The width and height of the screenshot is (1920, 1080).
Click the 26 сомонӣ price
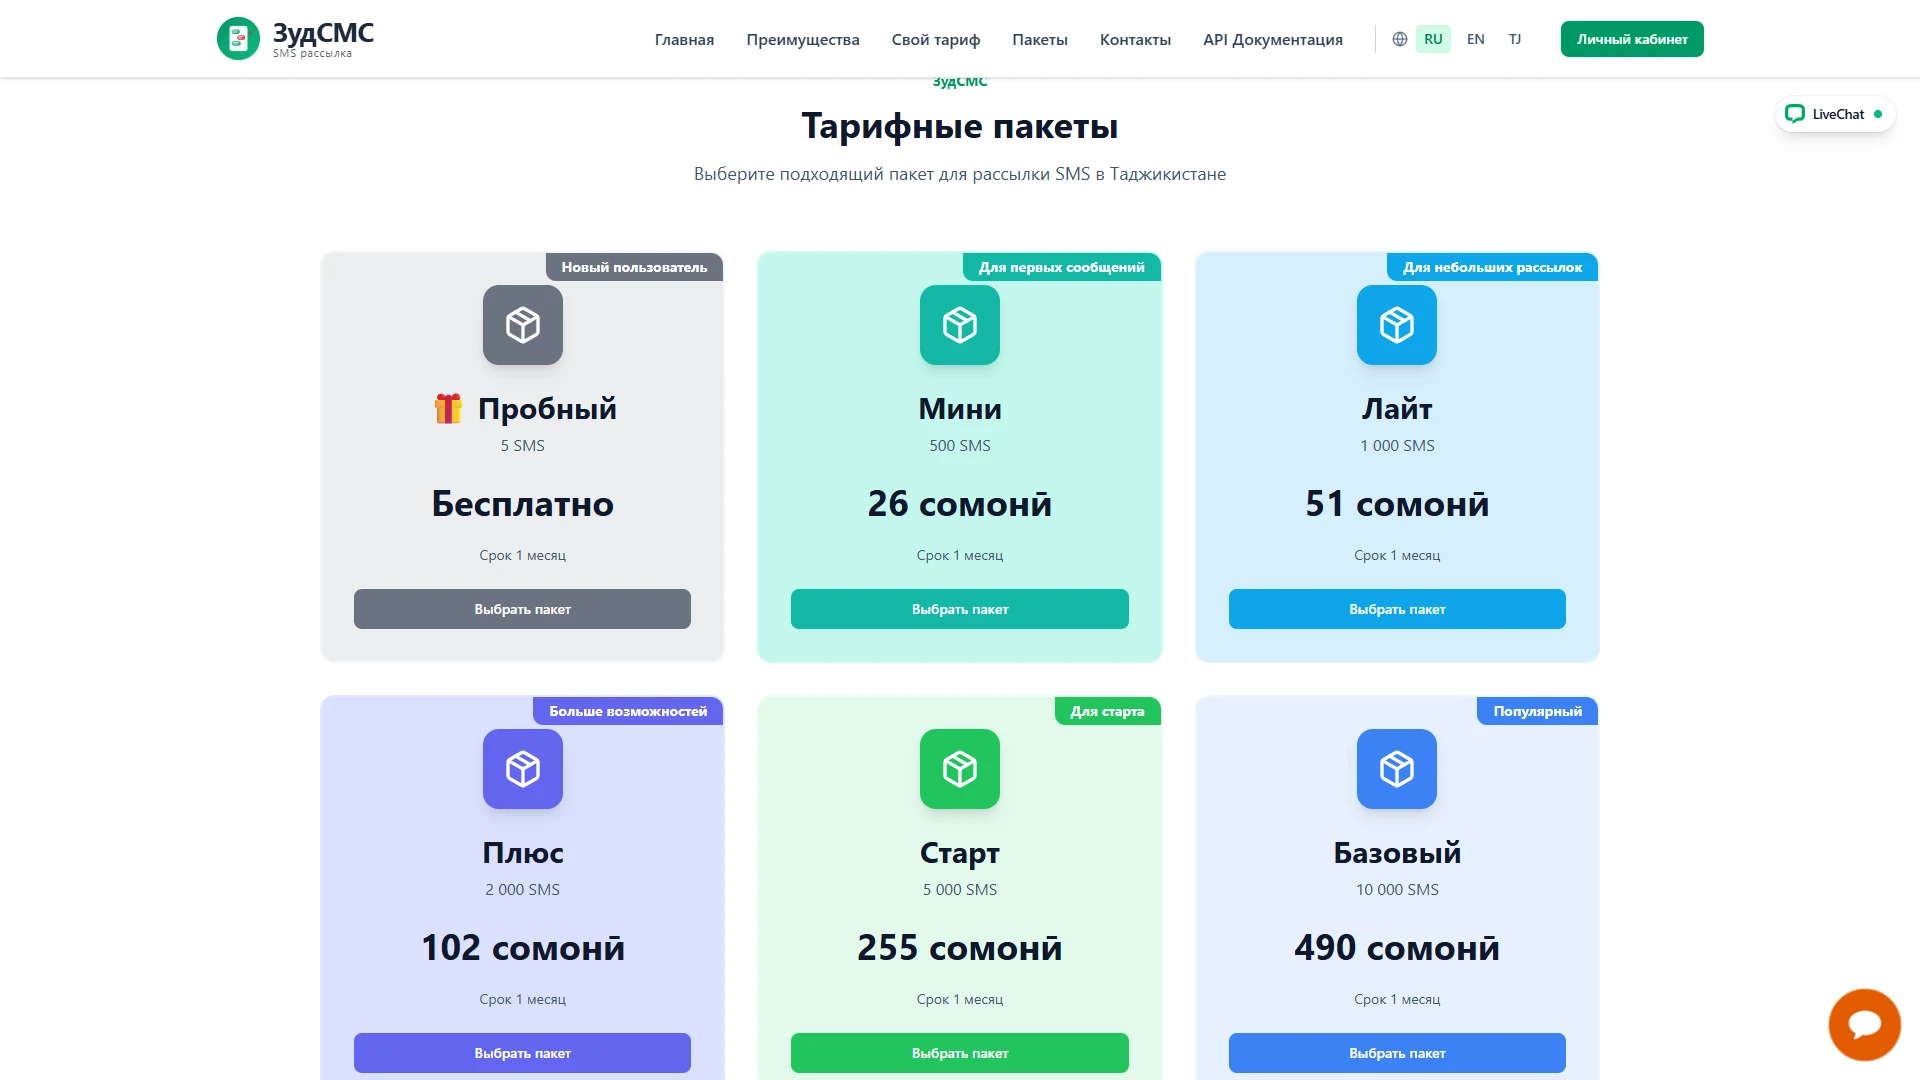pyautogui.click(x=960, y=504)
